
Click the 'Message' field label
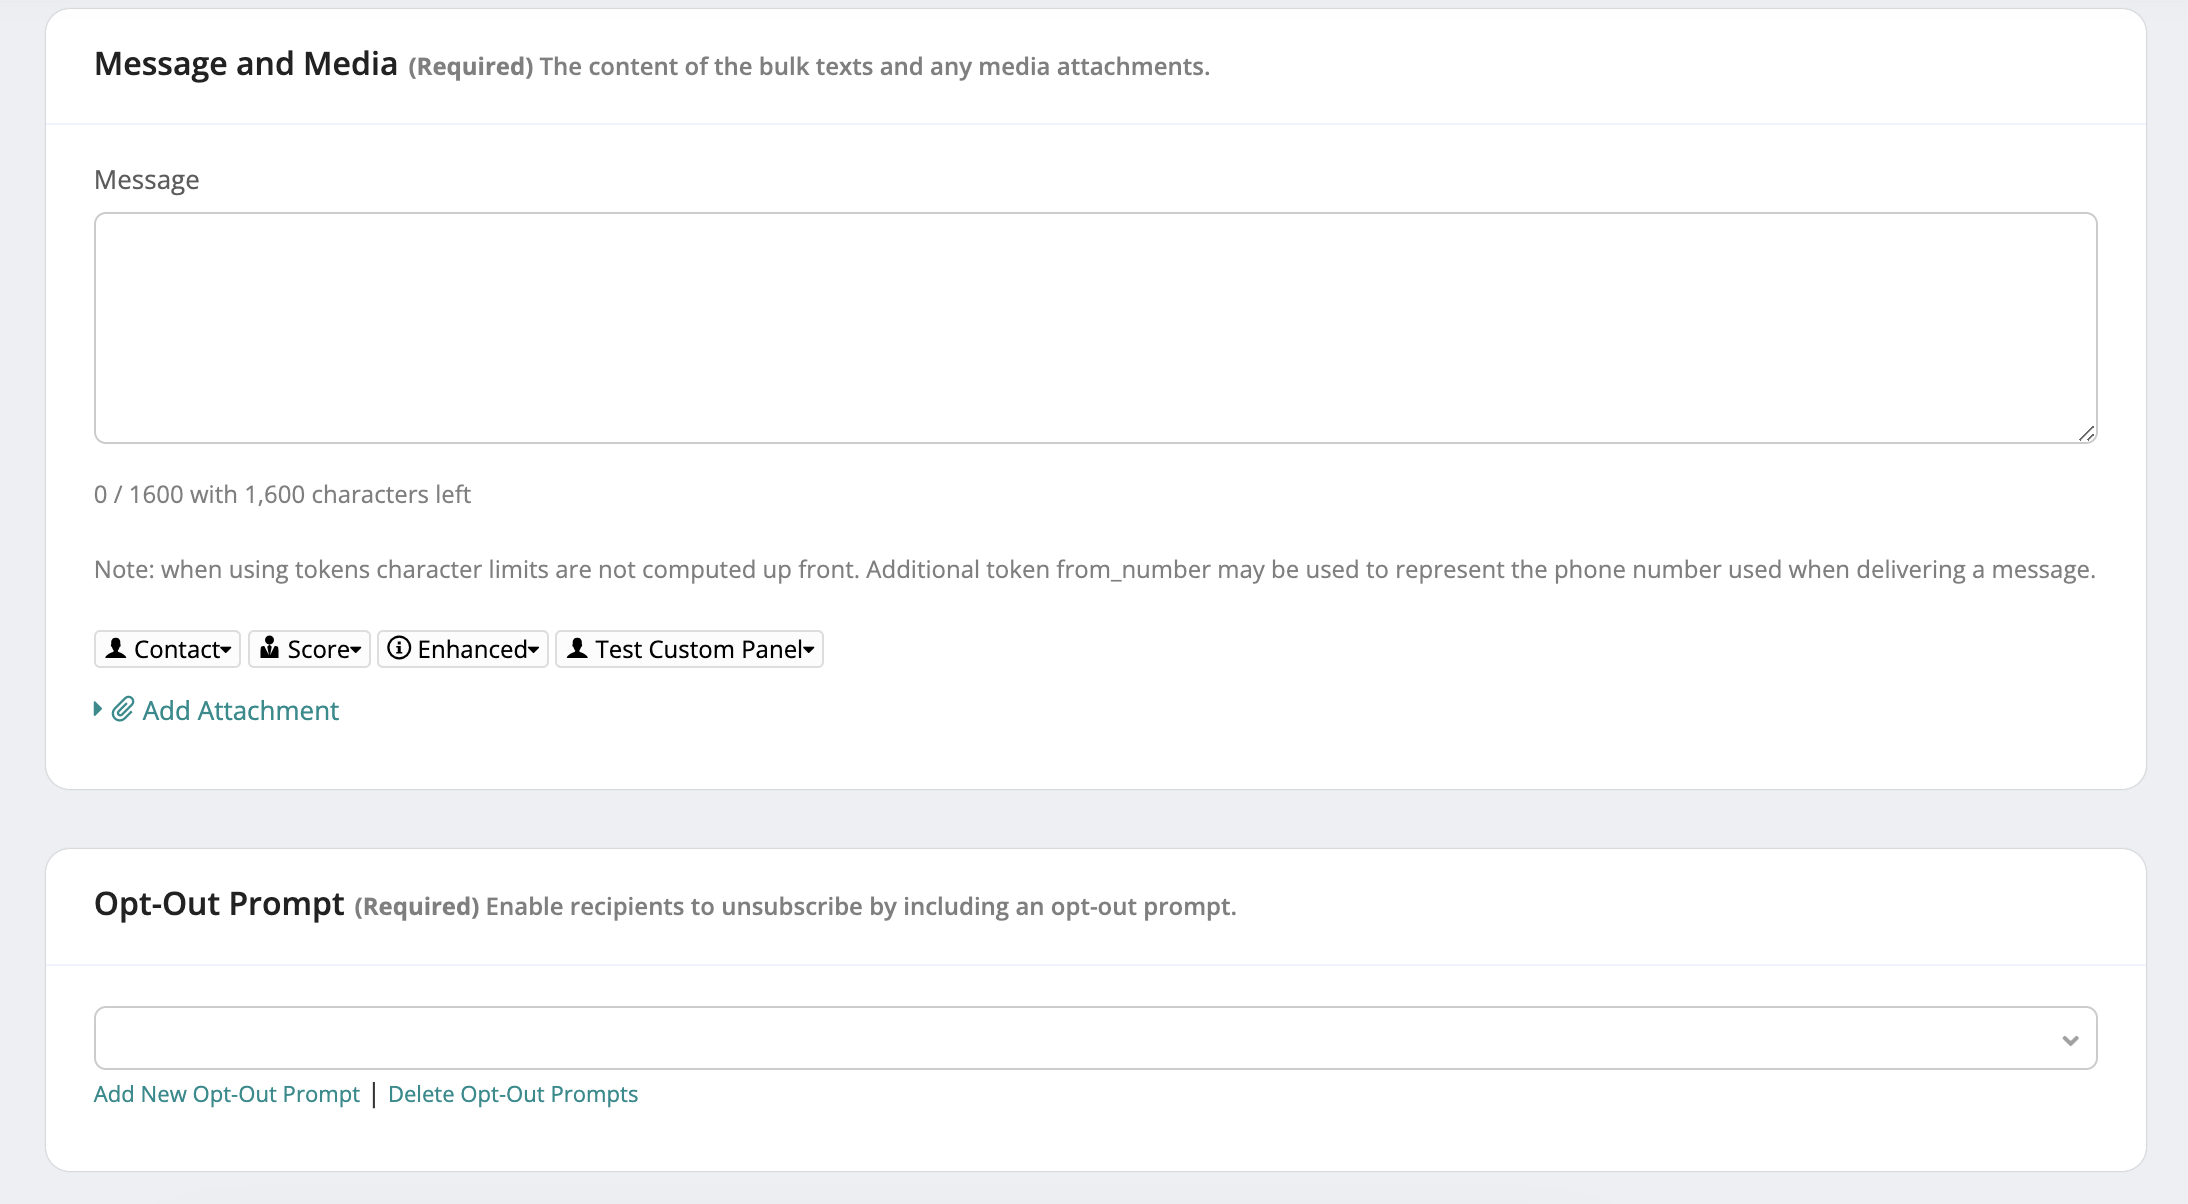(147, 180)
